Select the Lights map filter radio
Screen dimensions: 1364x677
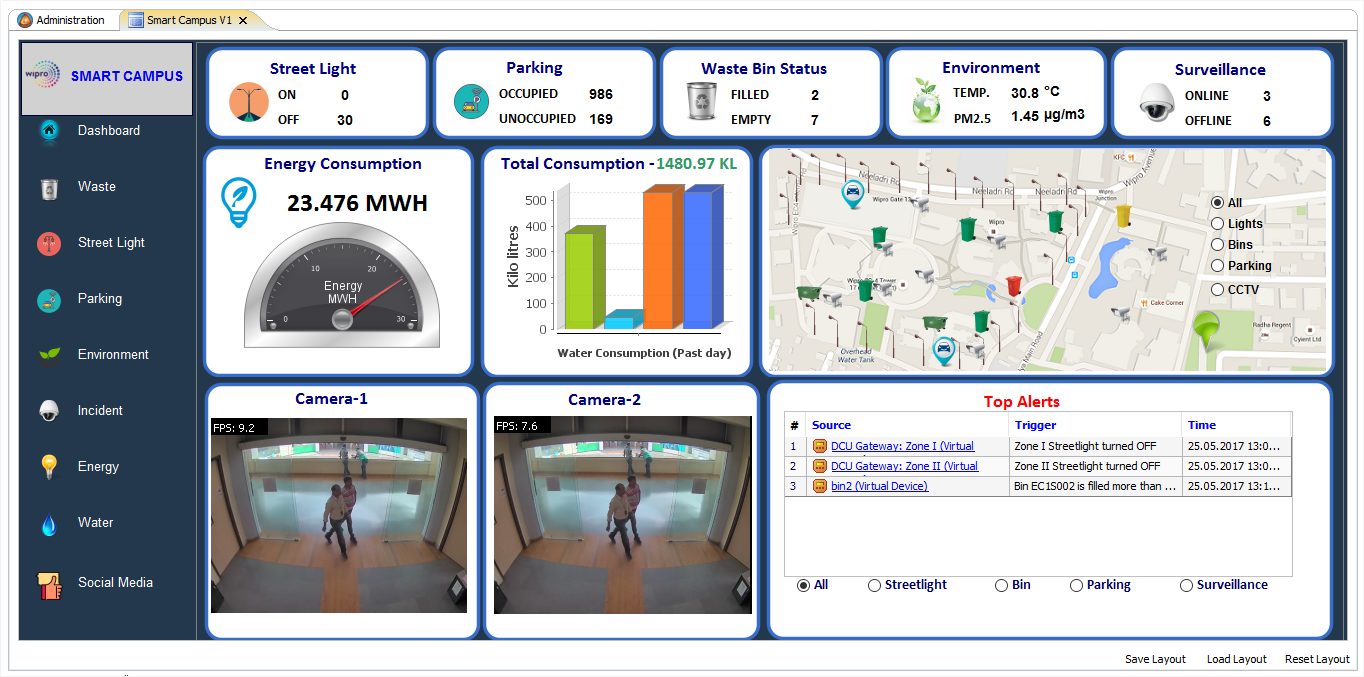(1217, 224)
